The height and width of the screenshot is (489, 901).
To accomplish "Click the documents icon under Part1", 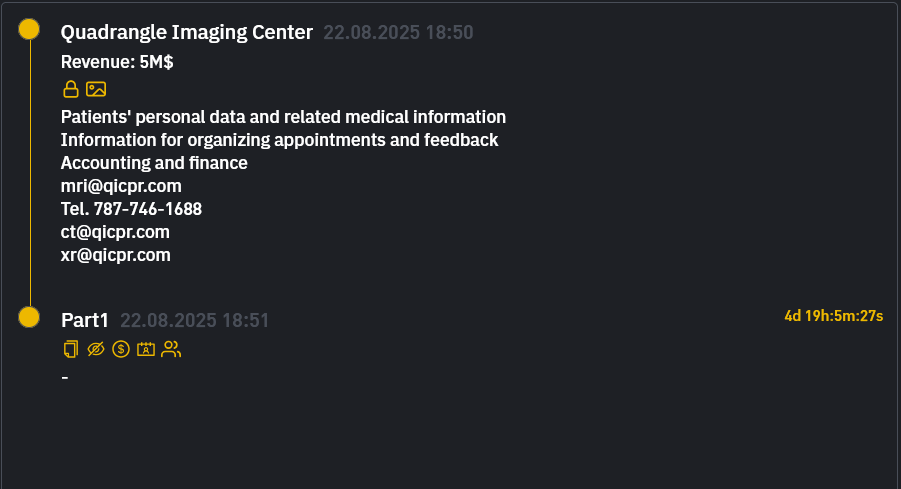I will coord(70,349).
